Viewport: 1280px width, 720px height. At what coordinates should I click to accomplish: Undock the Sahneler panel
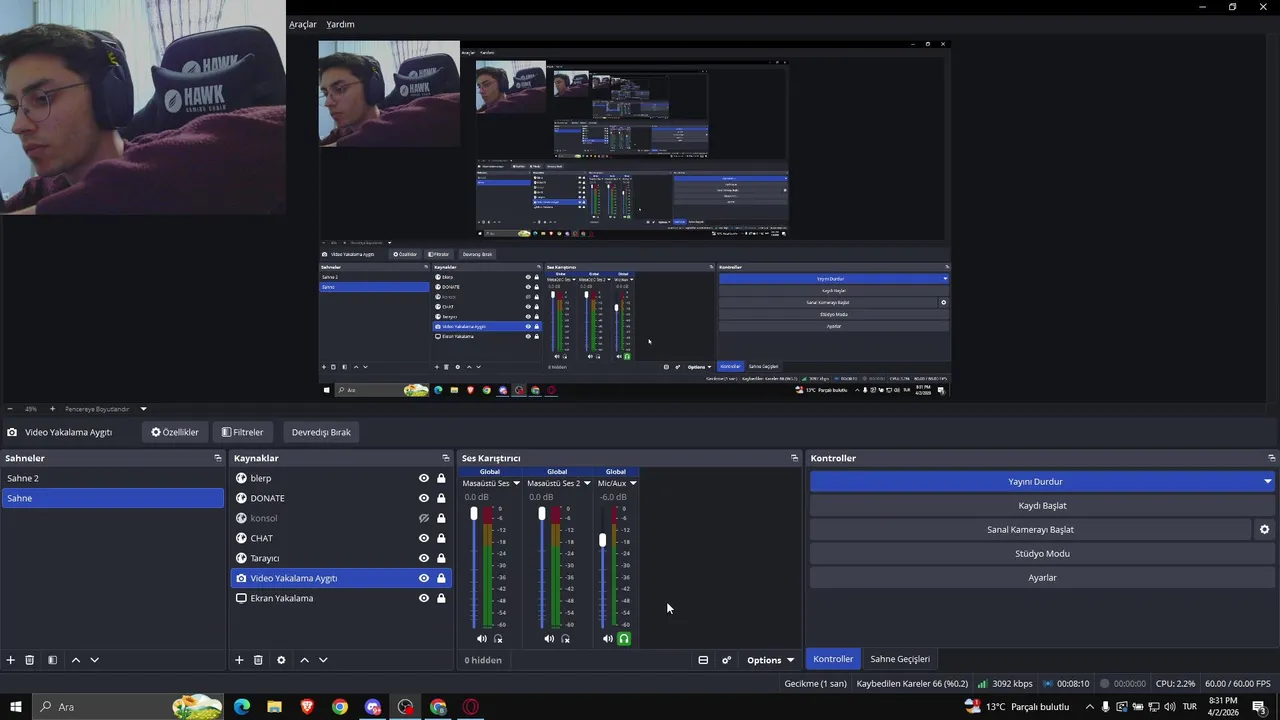click(218, 458)
